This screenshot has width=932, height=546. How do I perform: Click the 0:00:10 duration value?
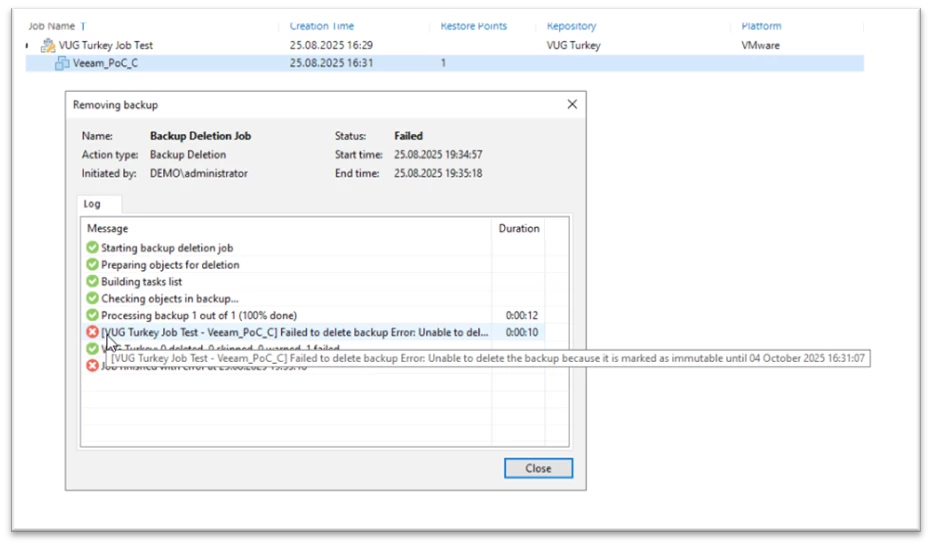tap(522, 332)
